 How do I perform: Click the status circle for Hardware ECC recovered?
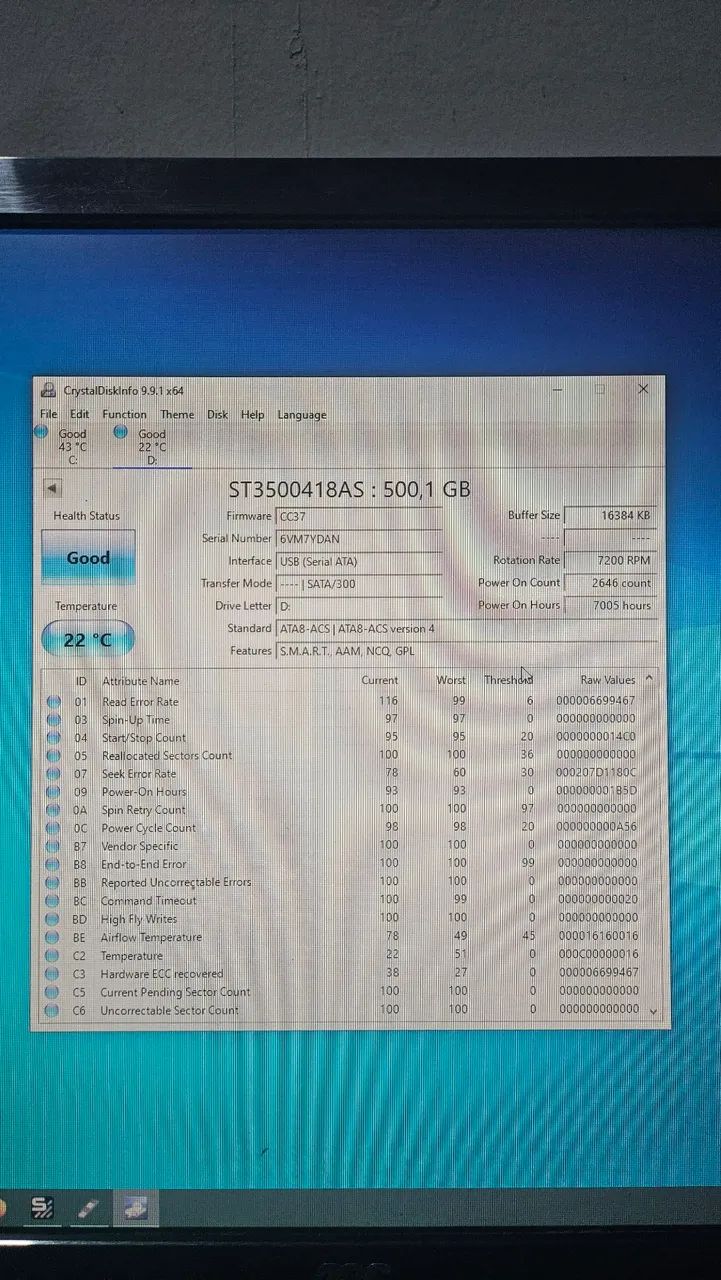(53, 974)
